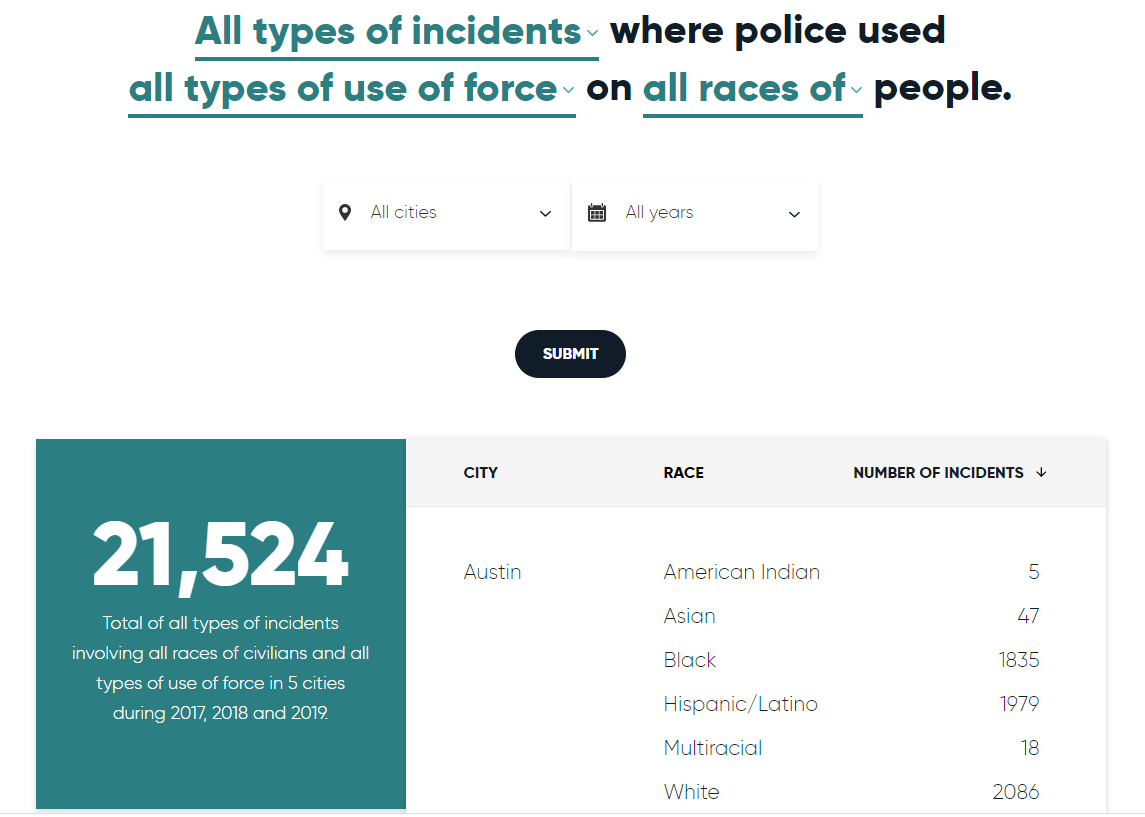1145x817 pixels.
Task: Click the incident count 1835
Action: coord(1019,660)
